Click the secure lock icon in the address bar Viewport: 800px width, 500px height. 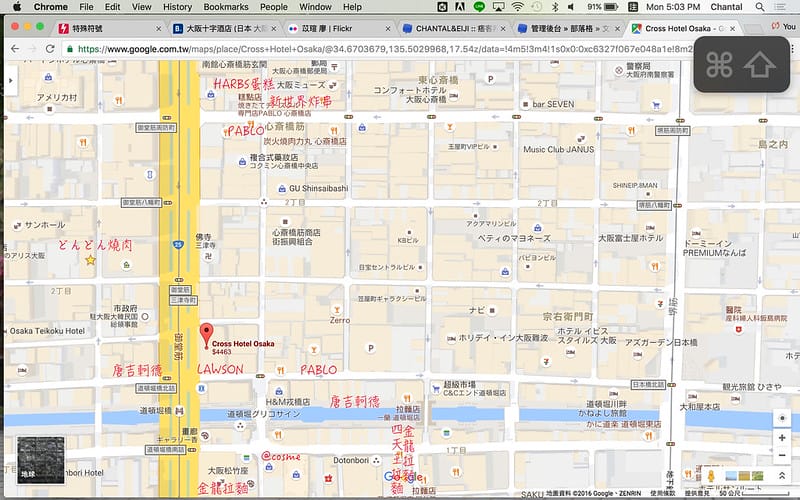coord(69,49)
